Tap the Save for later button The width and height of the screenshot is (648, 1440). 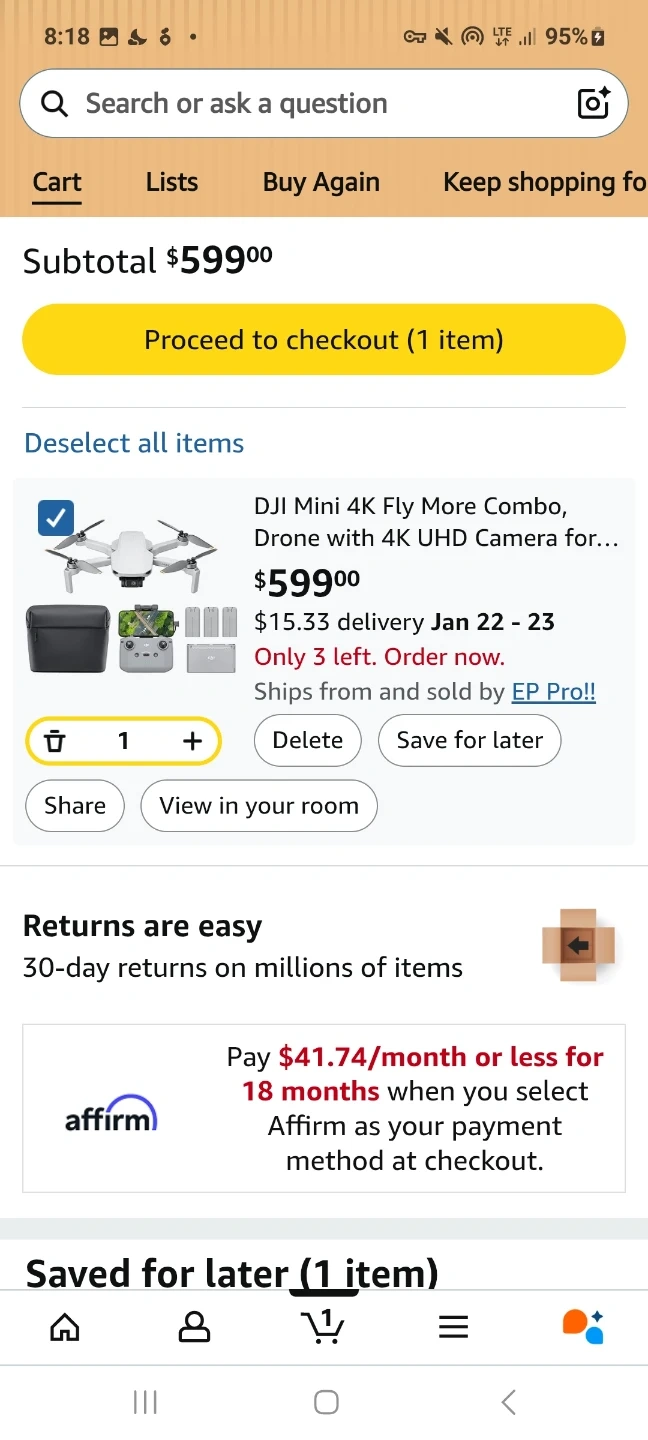pyautogui.click(x=469, y=740)
